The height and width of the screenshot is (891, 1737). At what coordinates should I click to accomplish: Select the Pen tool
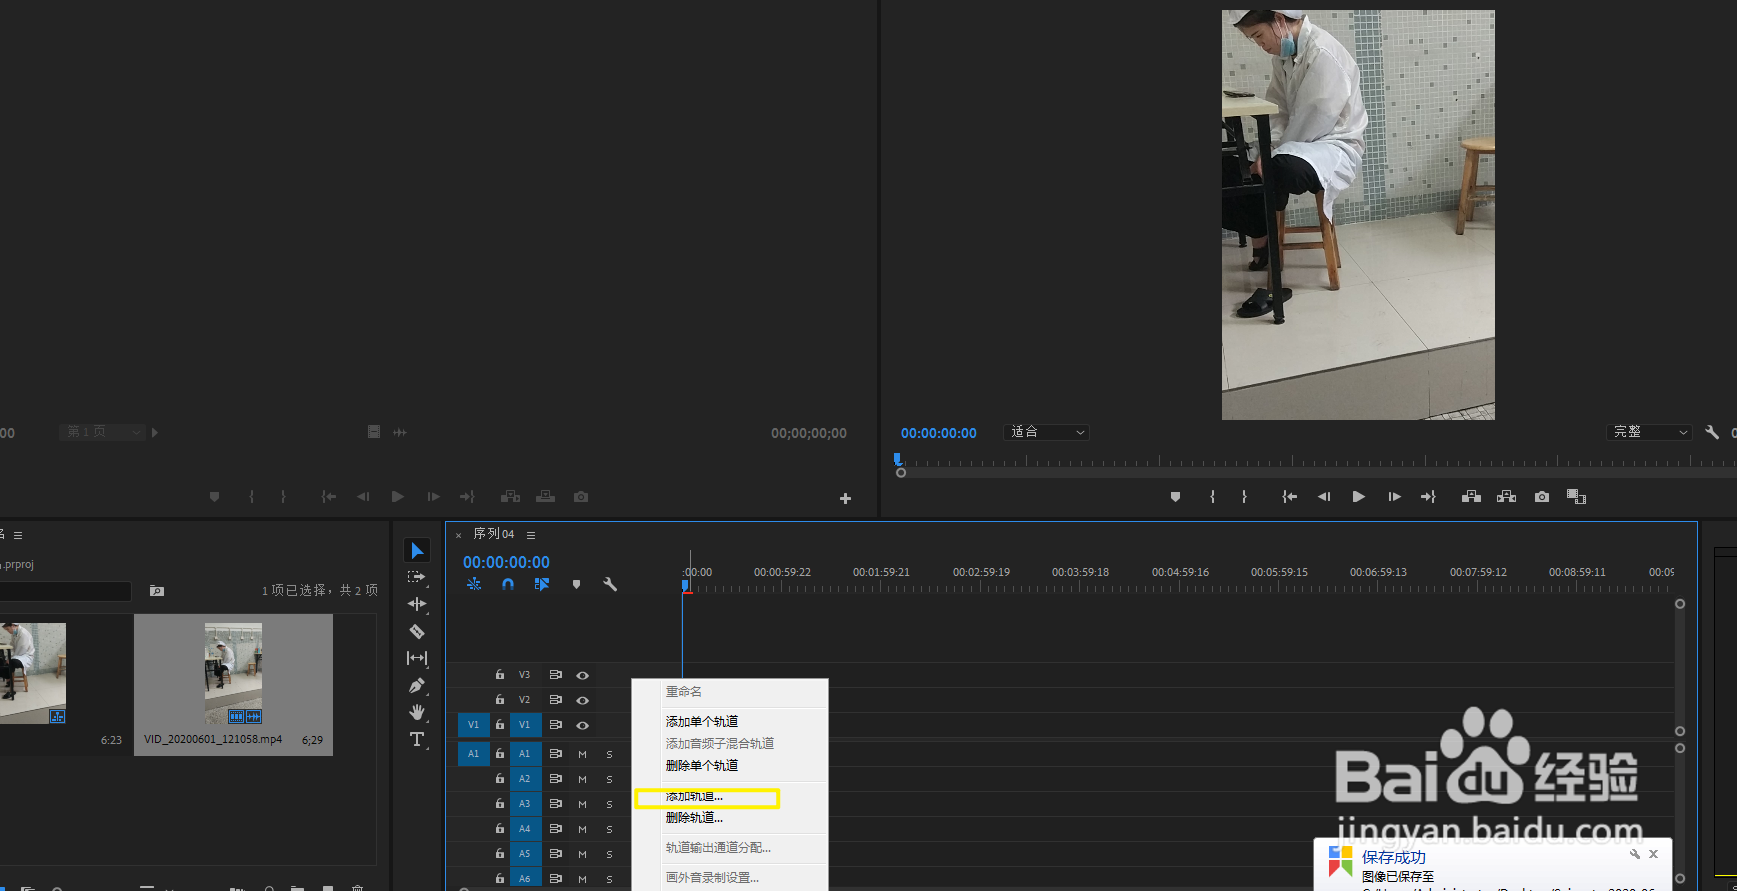coord(417,685)
